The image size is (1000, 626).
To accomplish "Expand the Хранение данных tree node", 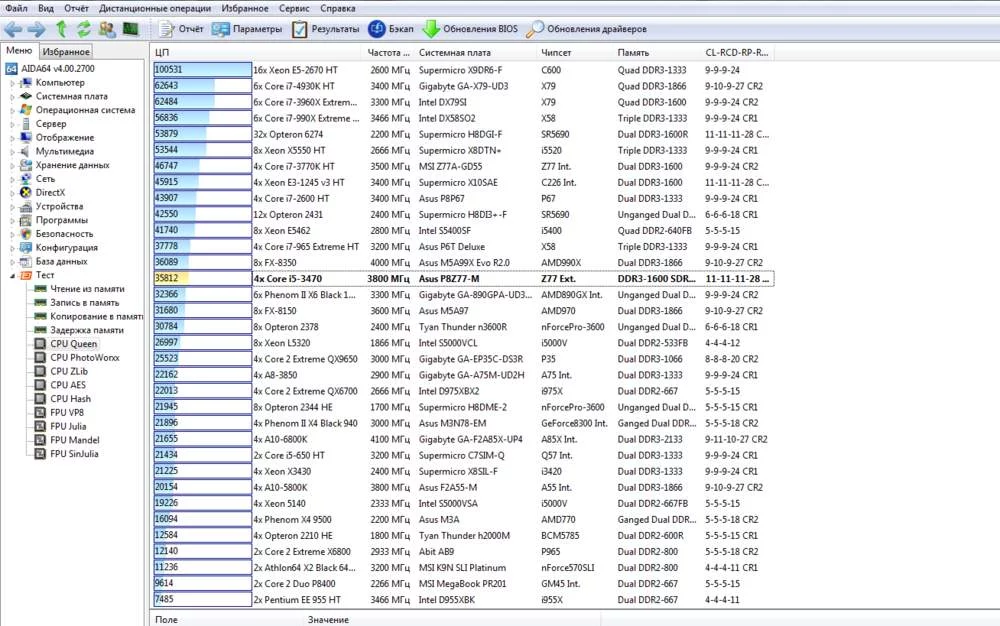I will [x=13, y=165].
